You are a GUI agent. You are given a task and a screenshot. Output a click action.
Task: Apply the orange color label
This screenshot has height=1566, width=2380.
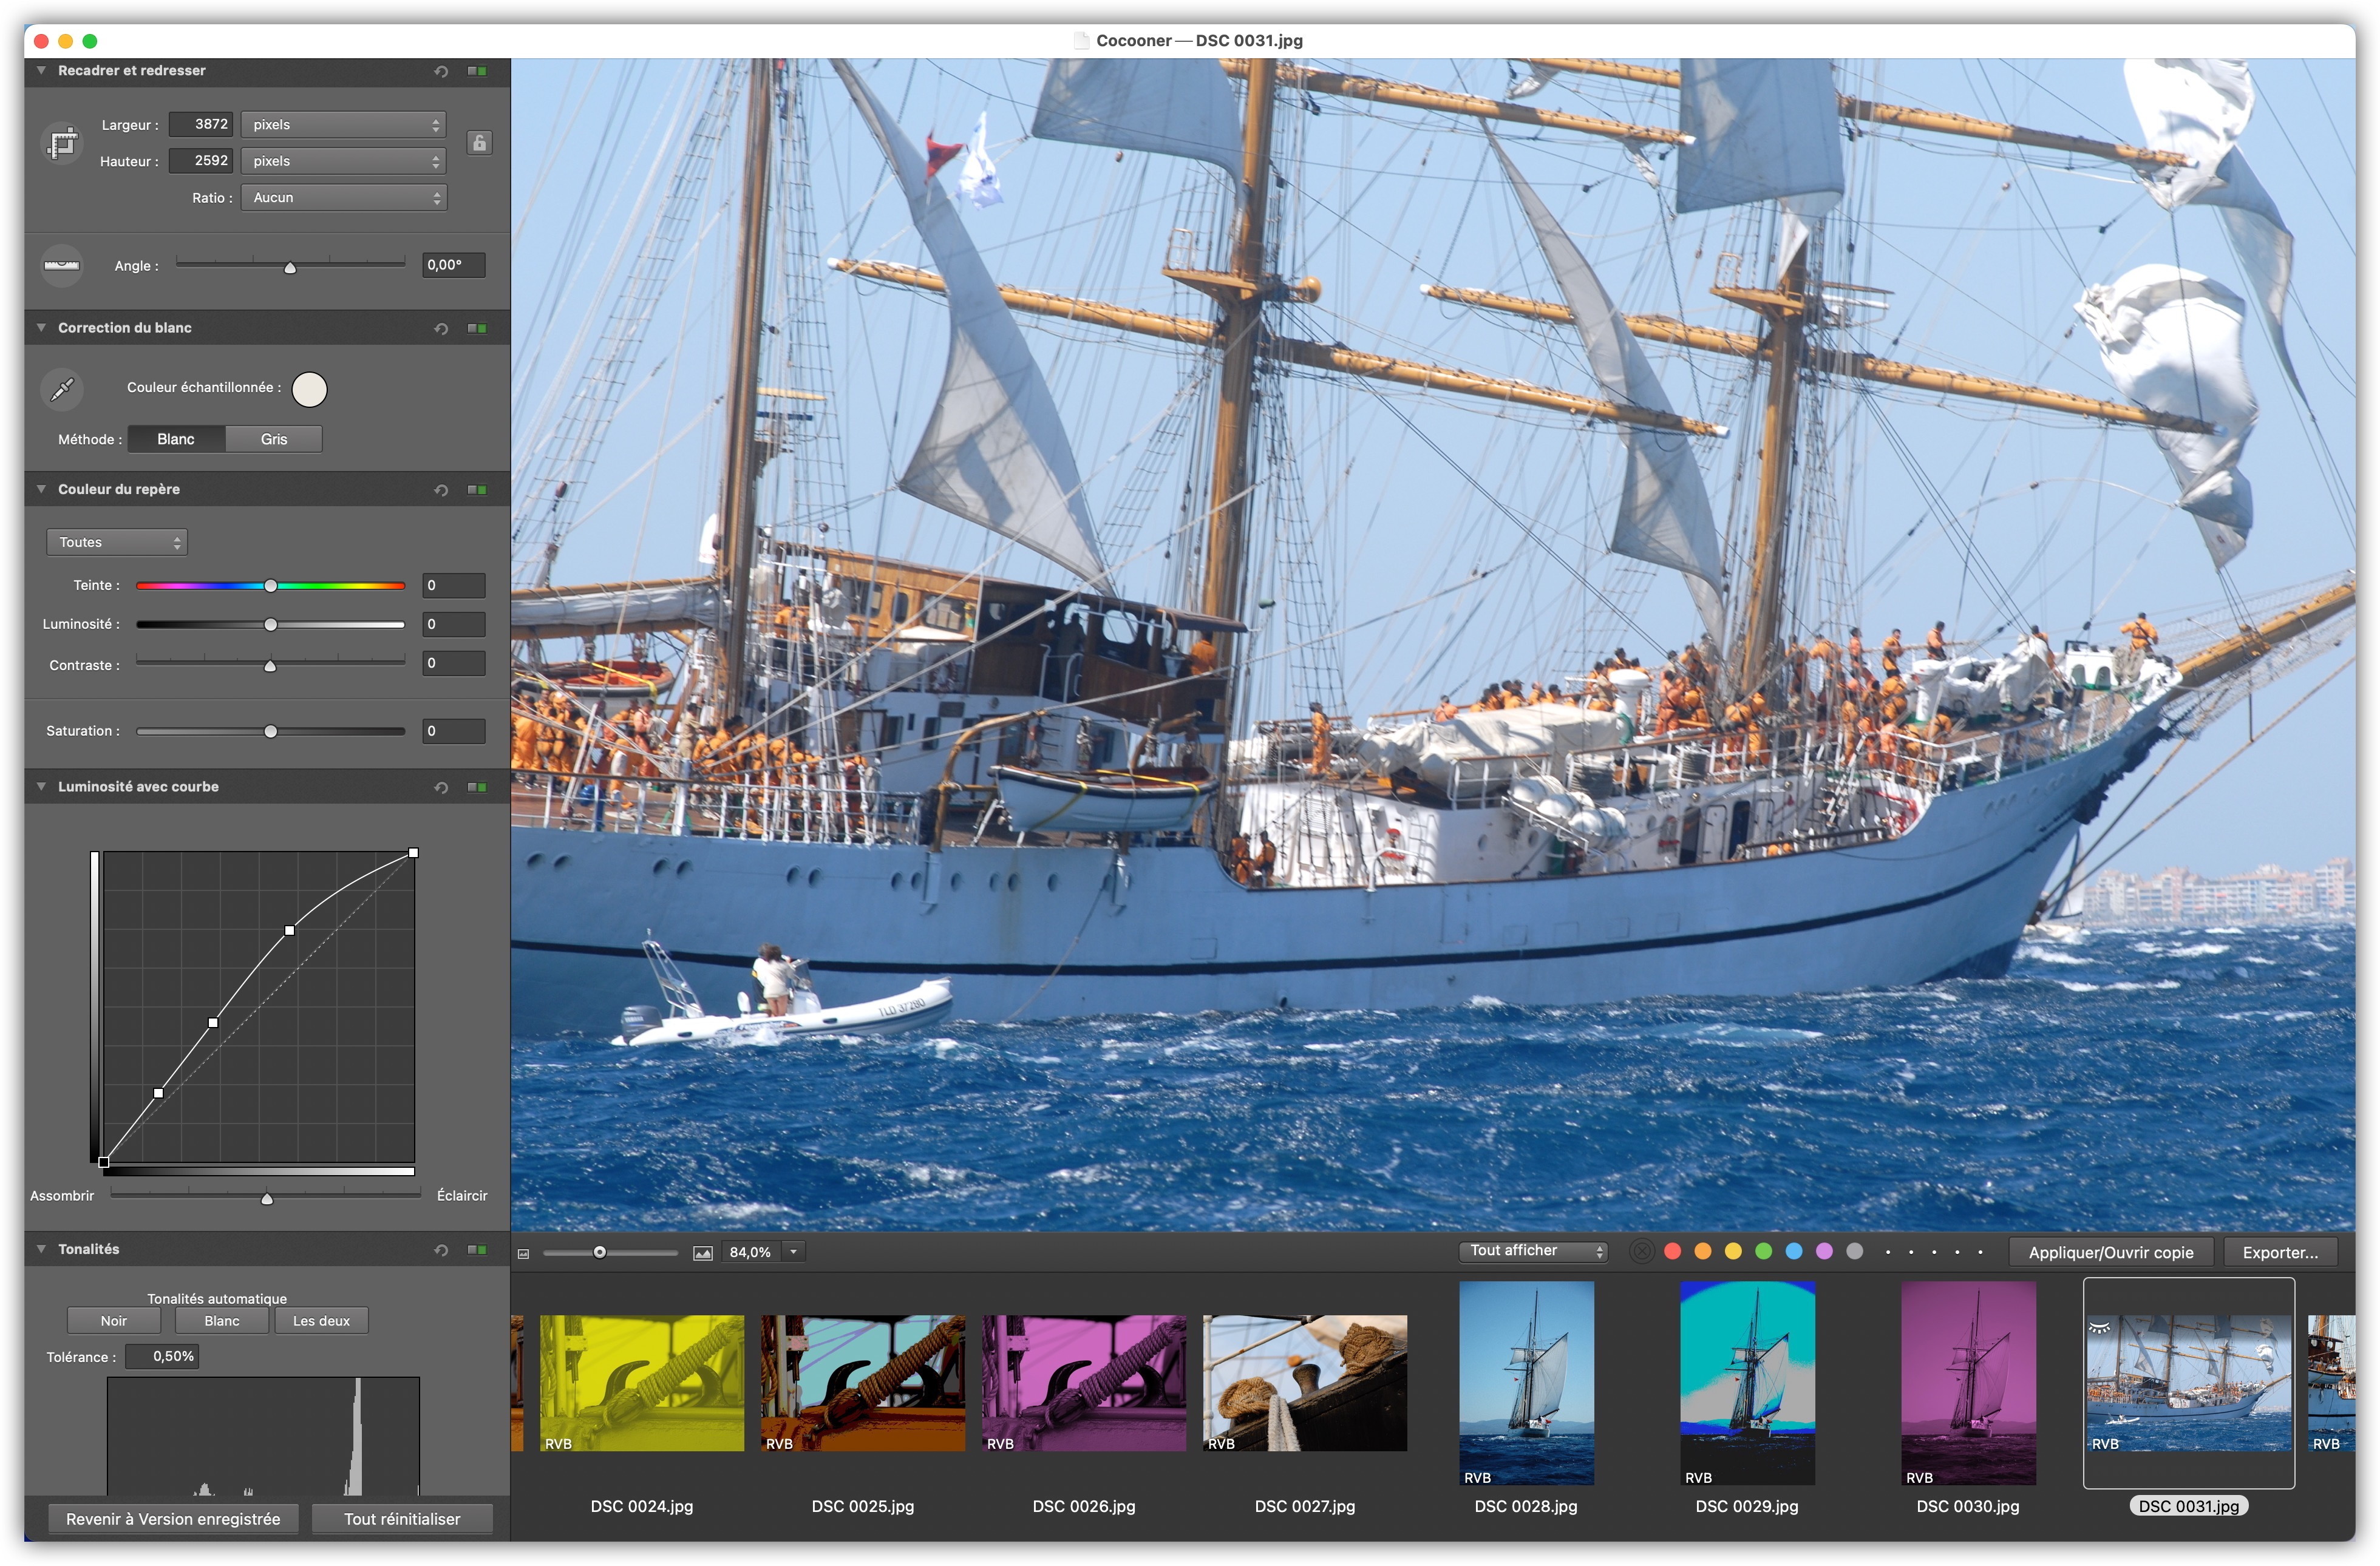1703,1252
